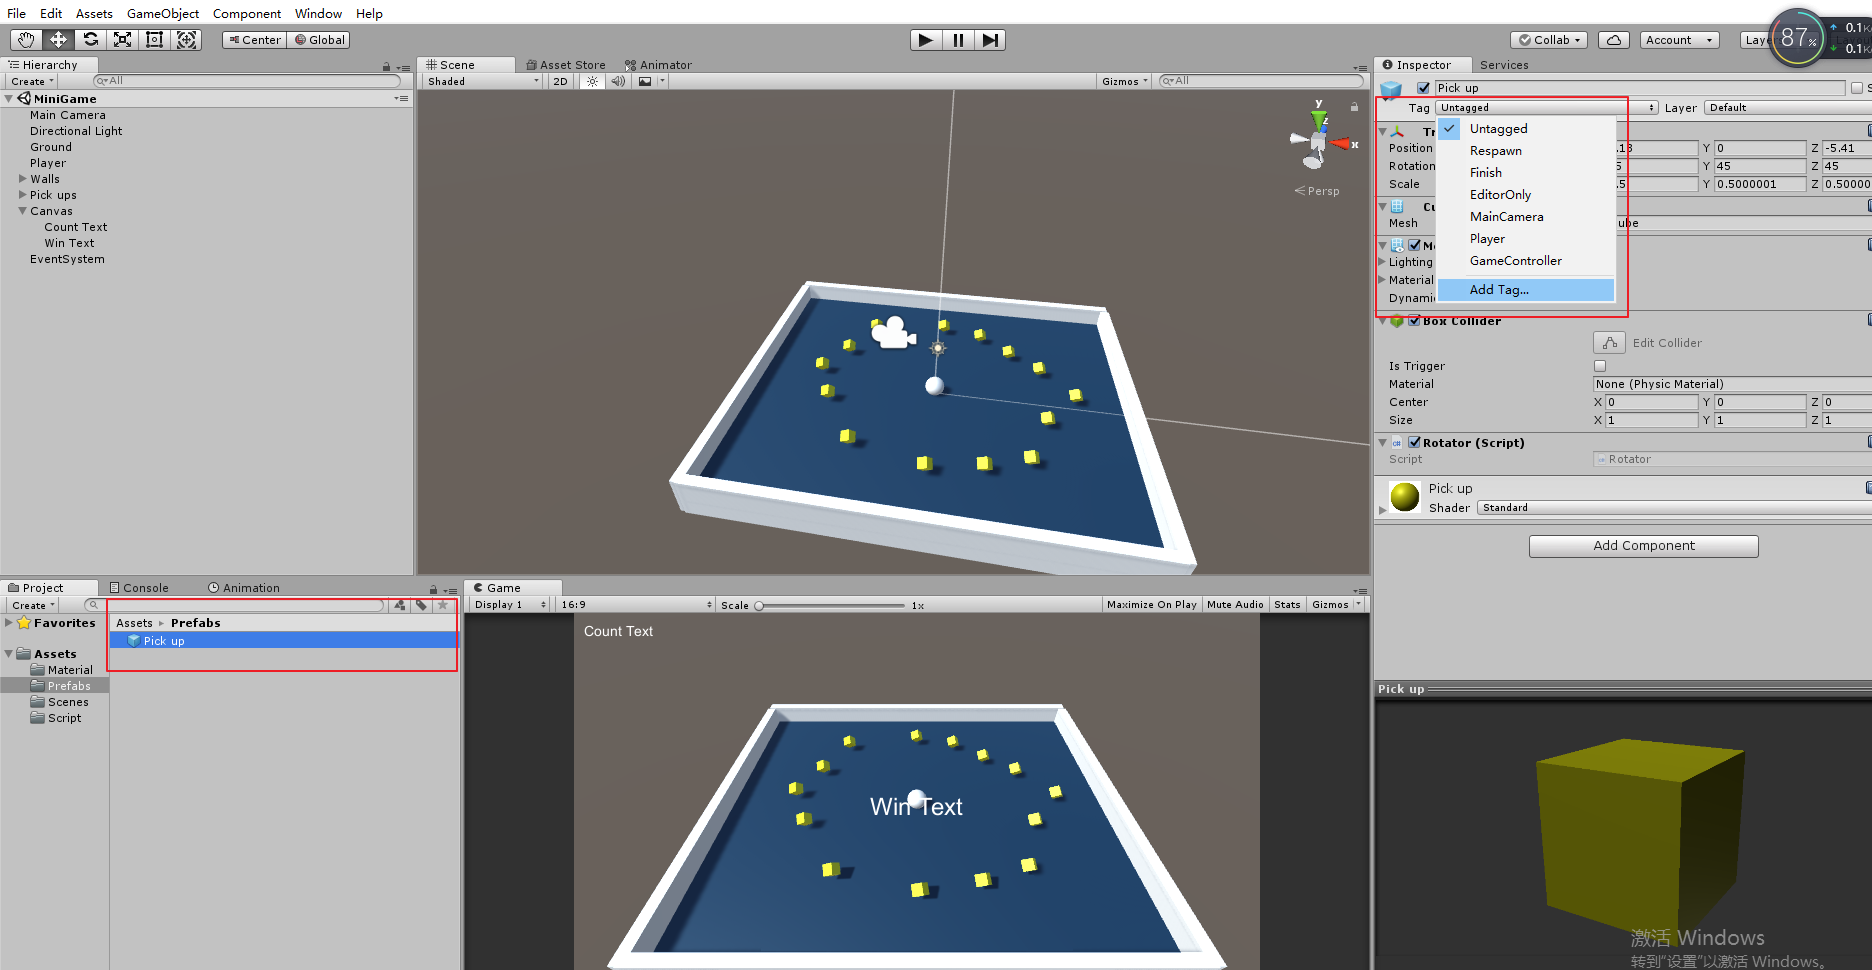Screen dimensions: 1872x970
Task: Open the Gizmos dropdown in Scene view
Action: pos(1125,81)
